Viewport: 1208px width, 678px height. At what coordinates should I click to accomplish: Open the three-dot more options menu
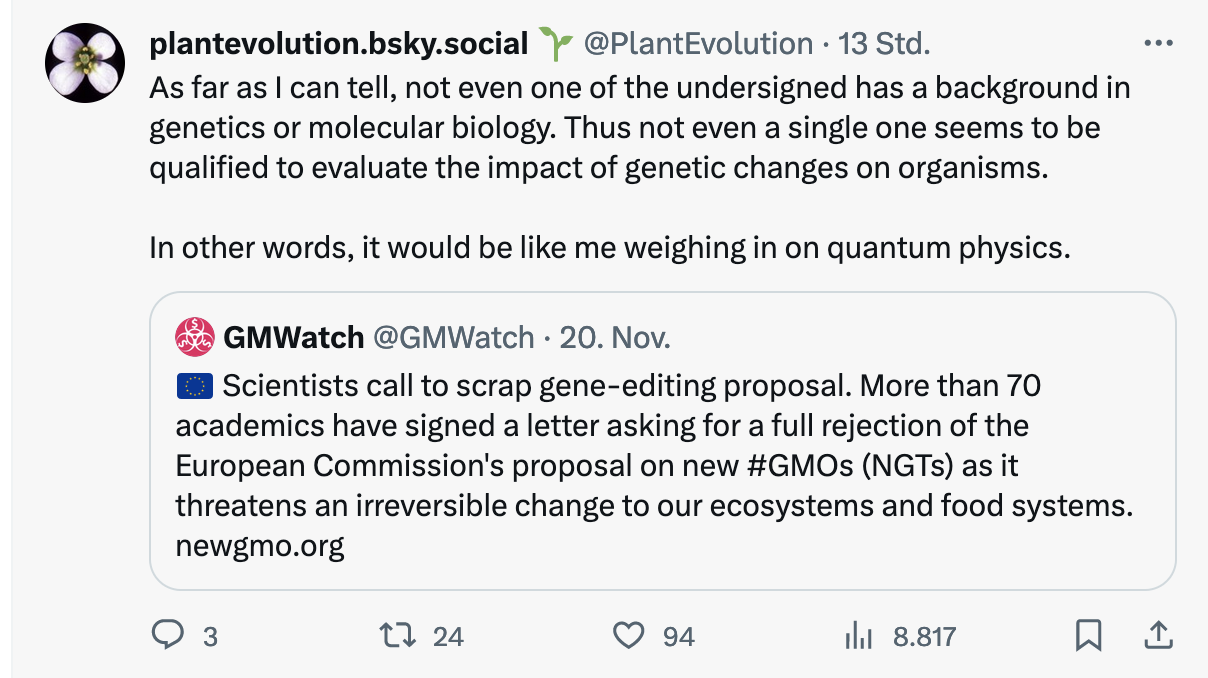tap(1157, 44)
